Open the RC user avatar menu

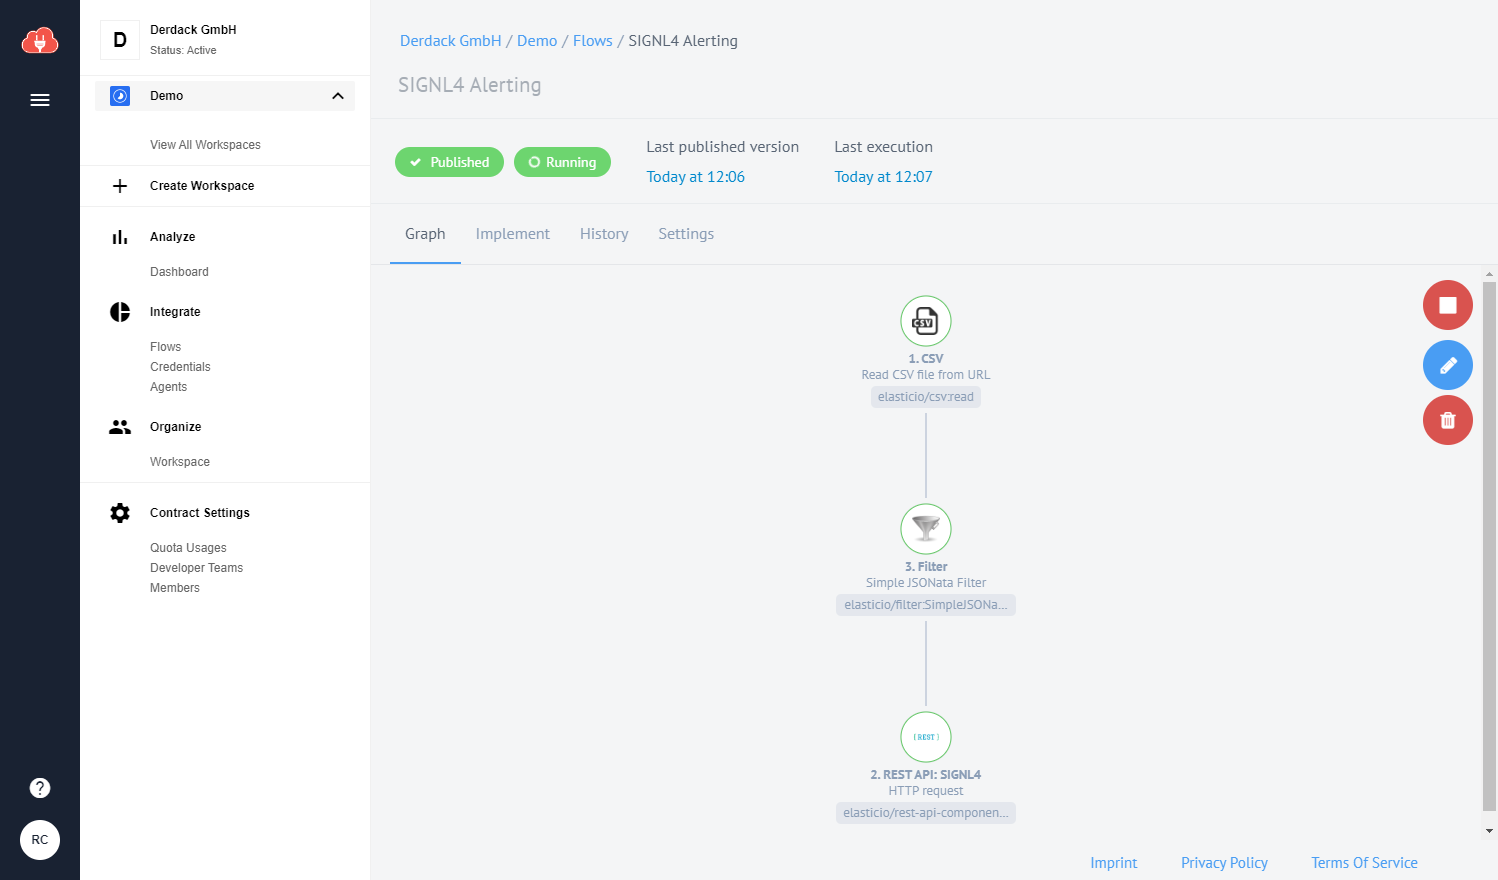(x=40, y=840)
